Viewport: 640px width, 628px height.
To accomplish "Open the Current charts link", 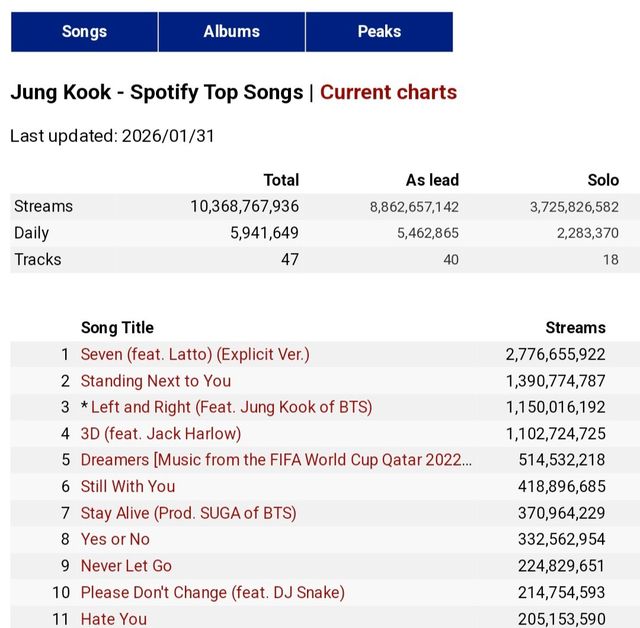I will pyautogui.click(x=388, y=93).
